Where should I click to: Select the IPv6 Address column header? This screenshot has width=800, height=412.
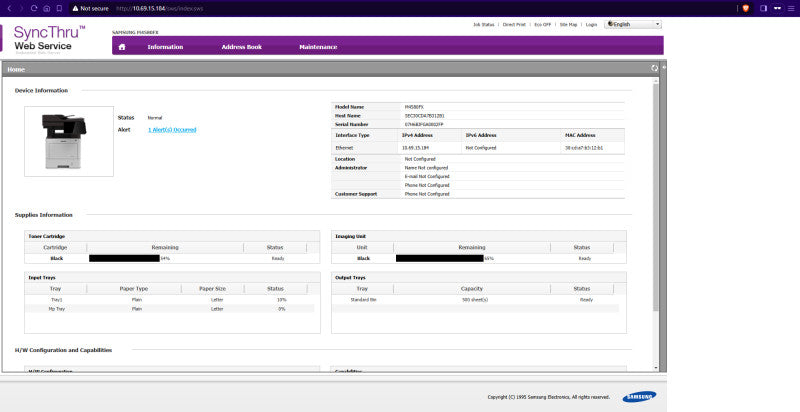481,136
